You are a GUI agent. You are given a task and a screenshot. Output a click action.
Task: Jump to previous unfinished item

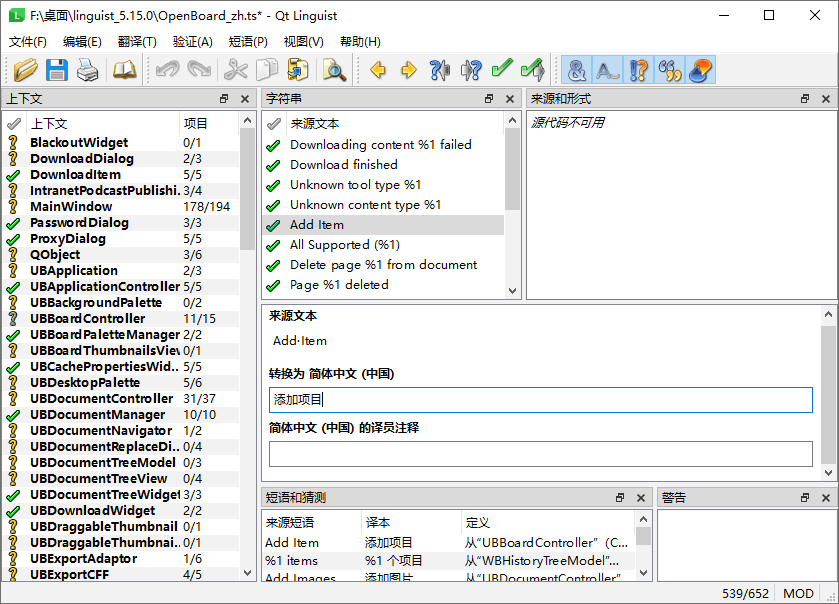pyautogui.click(x=440, y=70)
